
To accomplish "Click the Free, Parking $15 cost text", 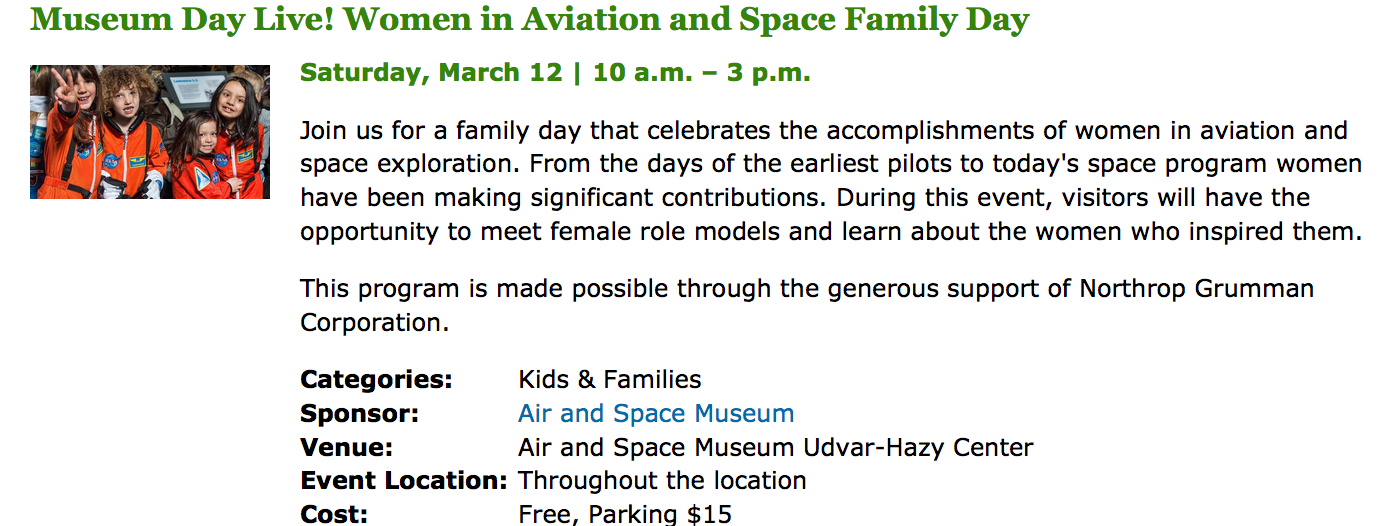I will click(624, 514).
